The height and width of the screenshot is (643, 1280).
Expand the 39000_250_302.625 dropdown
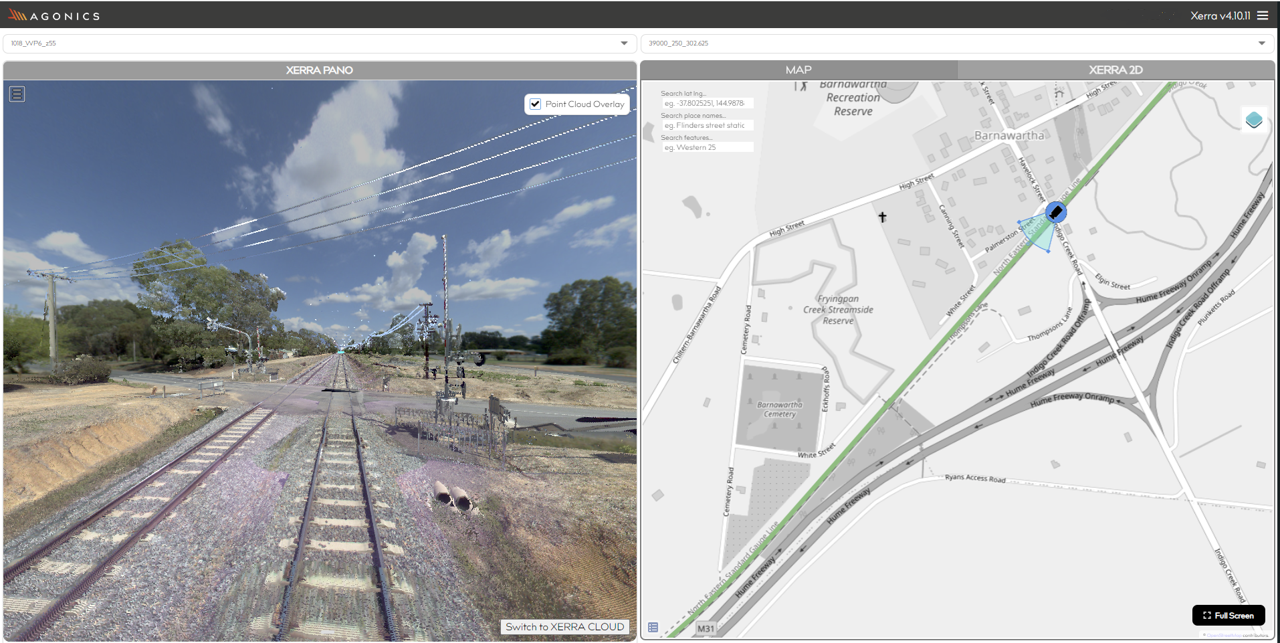coord(957,44)
